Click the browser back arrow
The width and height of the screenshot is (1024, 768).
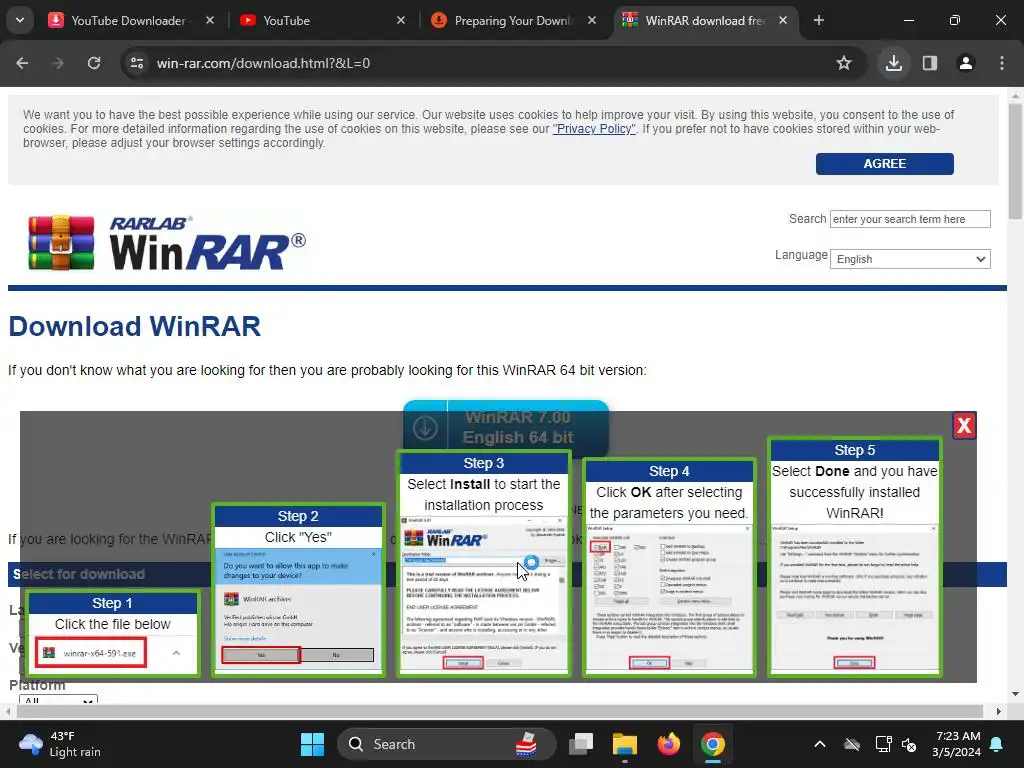pyautogui.click(x=22, y=63)
